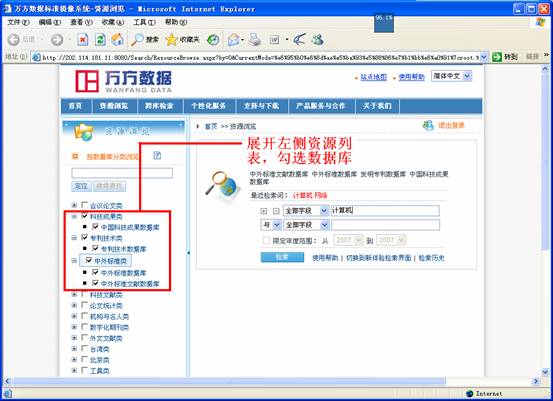Collapse the 专利技术类 tree node
The width and height of the screenshot is (553, 401).
[74, 238]
